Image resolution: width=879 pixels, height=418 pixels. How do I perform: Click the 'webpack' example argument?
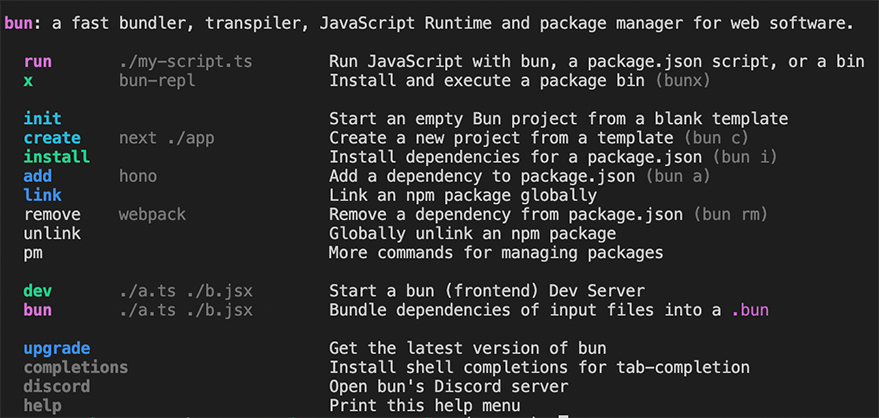152,215
